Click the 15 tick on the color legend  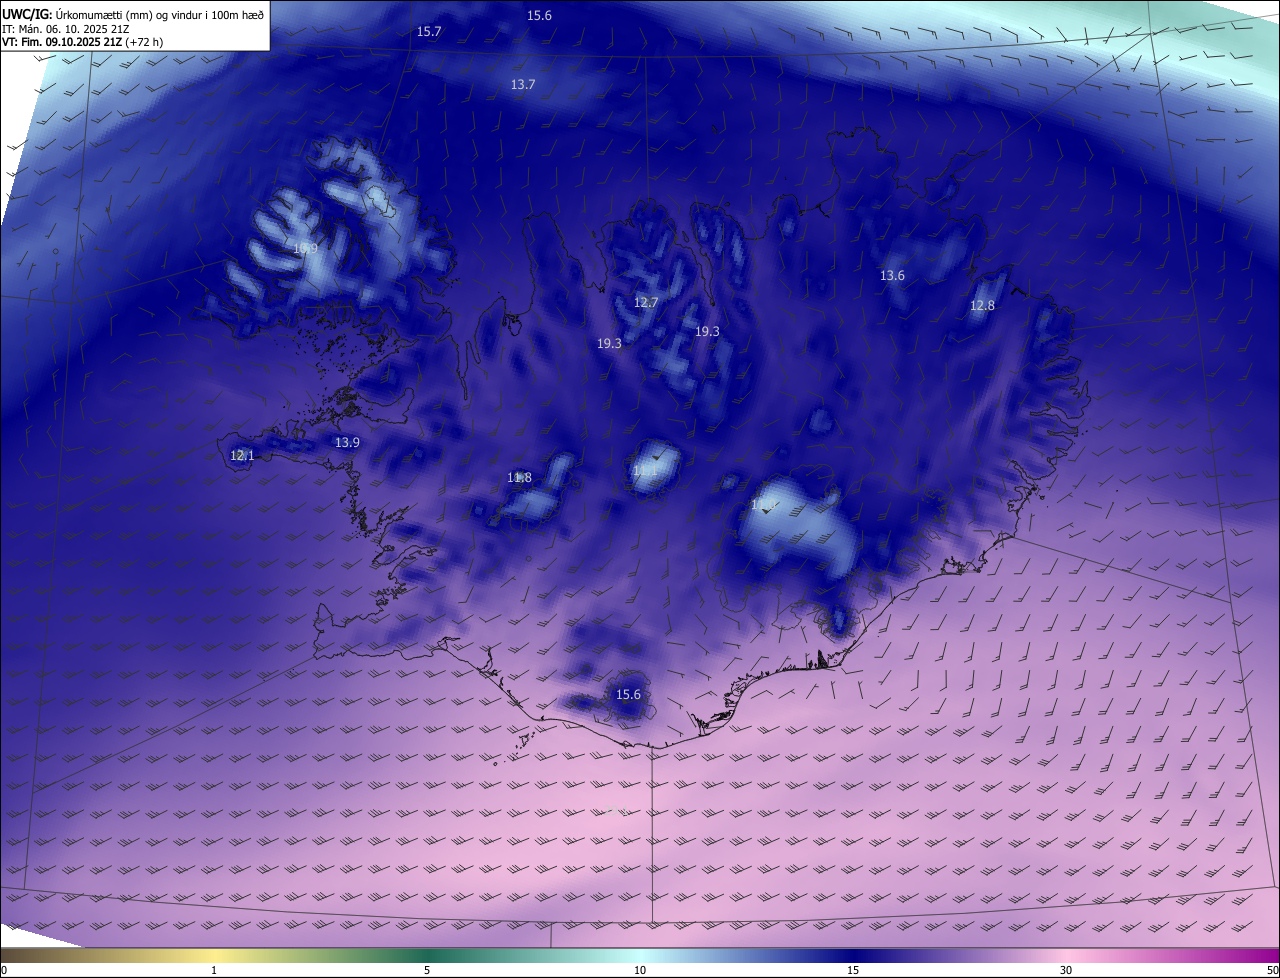pos(853,970)
